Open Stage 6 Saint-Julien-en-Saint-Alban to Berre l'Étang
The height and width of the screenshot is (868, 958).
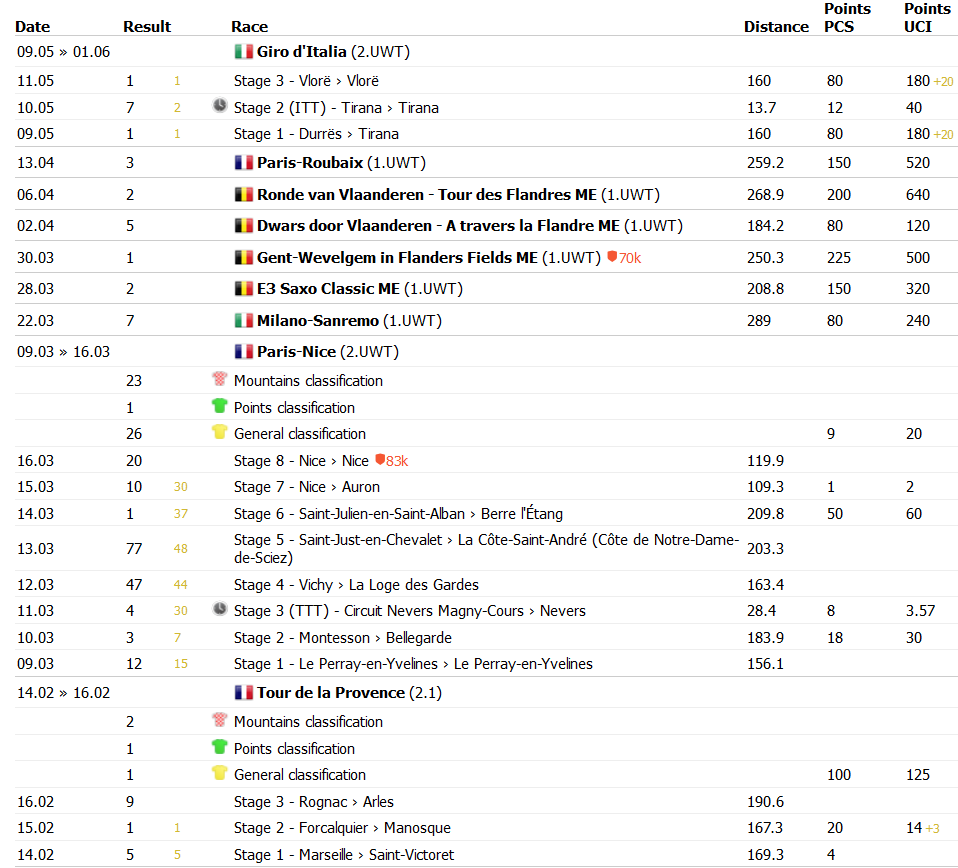[398, 514]
